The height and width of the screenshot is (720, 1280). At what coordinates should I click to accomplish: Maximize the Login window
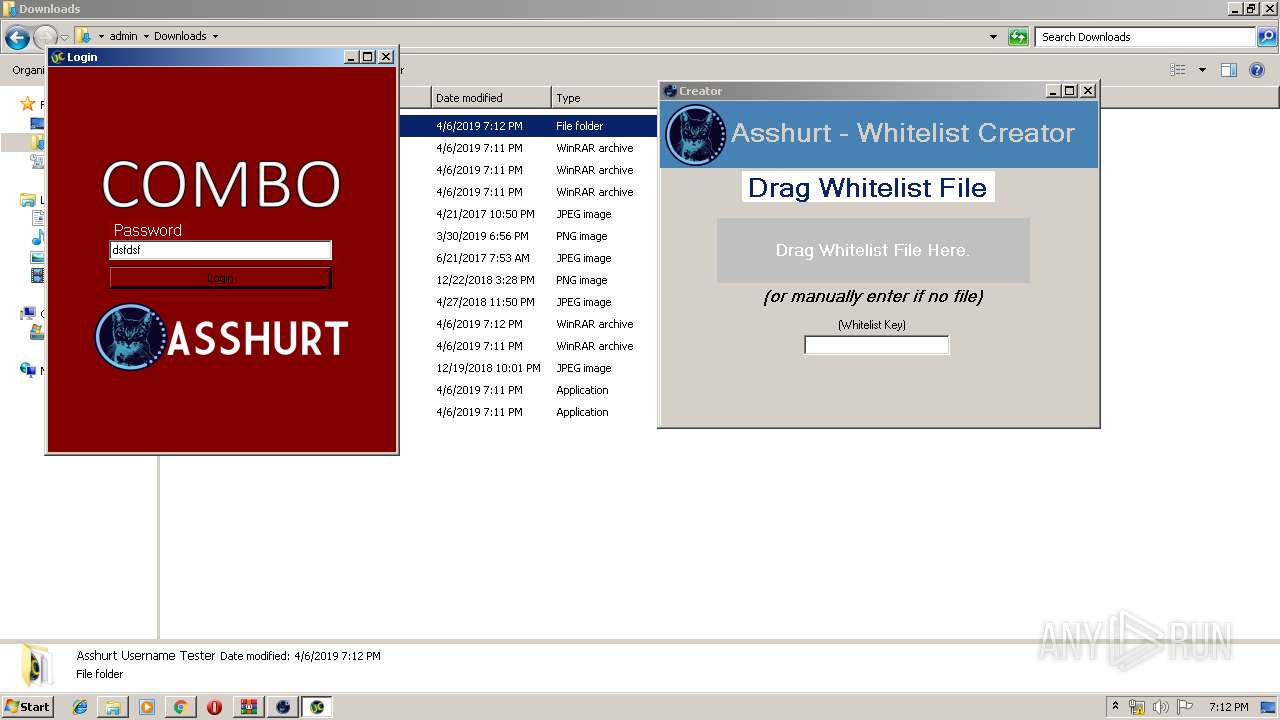(x=368, y=57)
